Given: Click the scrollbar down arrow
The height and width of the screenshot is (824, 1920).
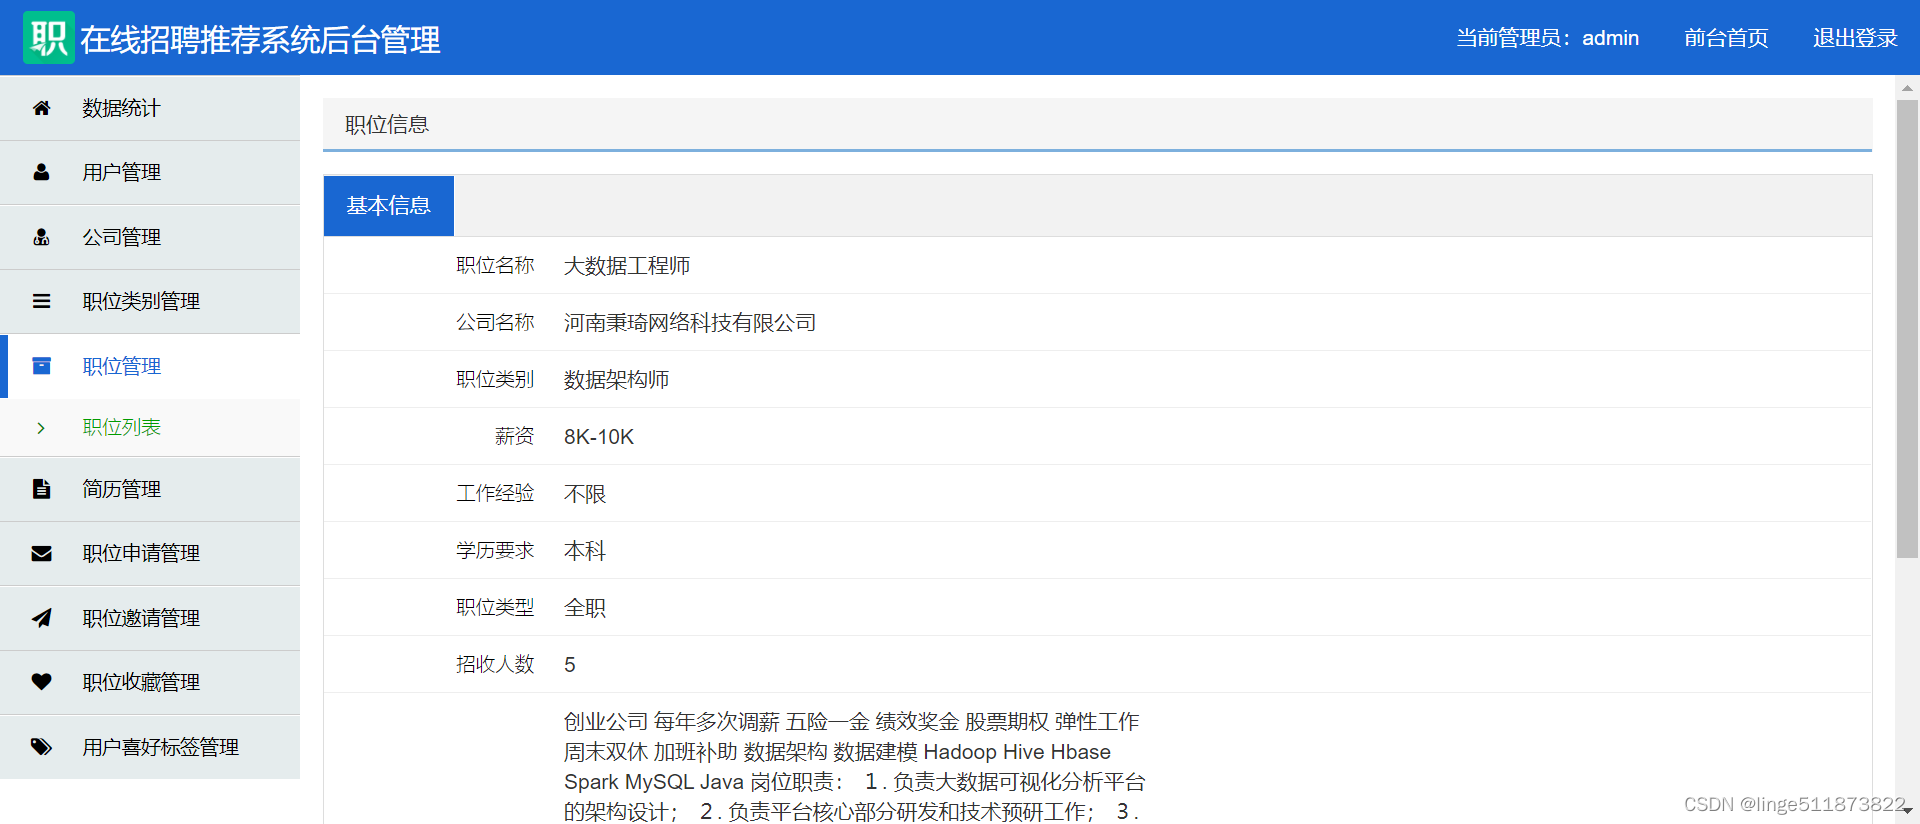Looking at the screenshot, I should (x=1907, y=811).
